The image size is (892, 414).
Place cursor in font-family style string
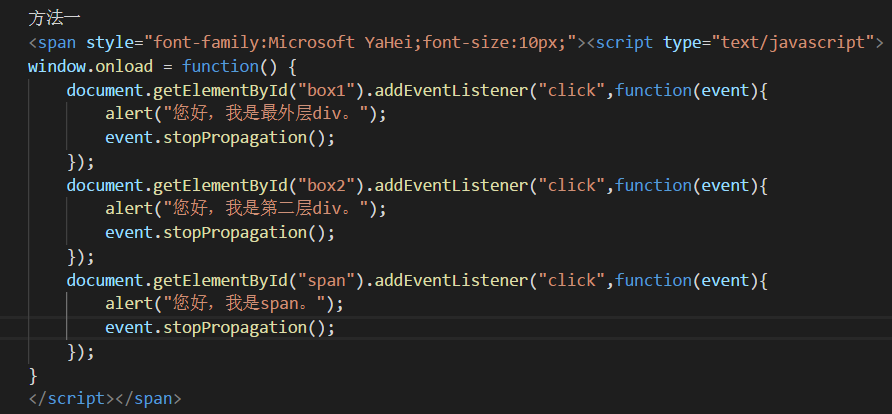[x=361, y=43]
